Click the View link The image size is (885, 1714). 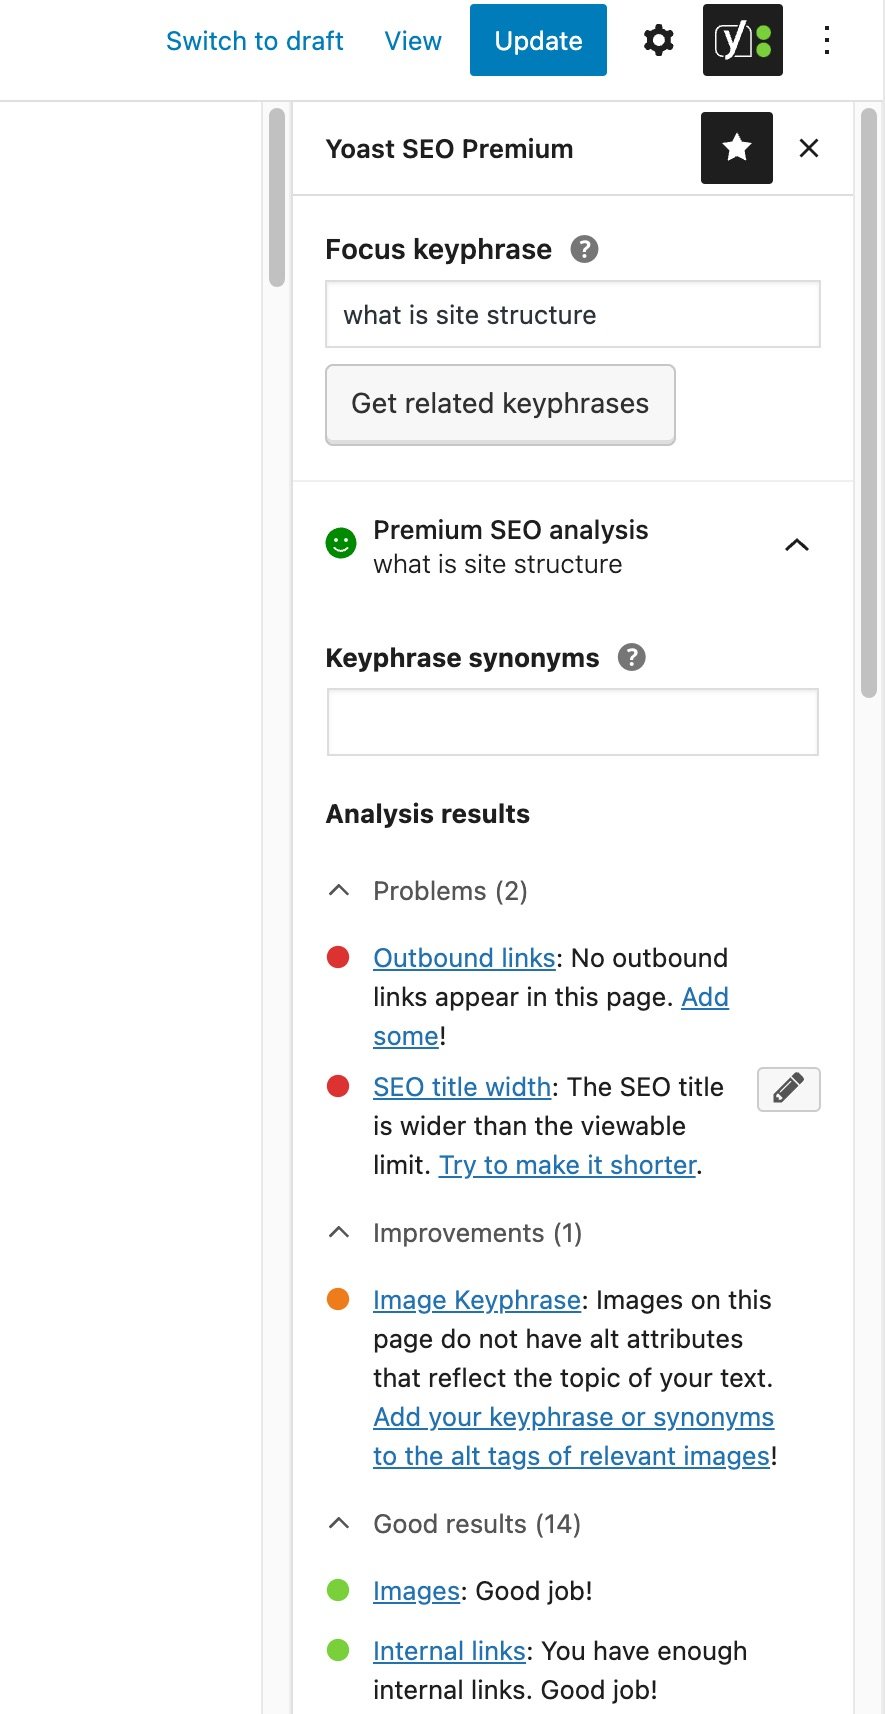click(413, 41)
